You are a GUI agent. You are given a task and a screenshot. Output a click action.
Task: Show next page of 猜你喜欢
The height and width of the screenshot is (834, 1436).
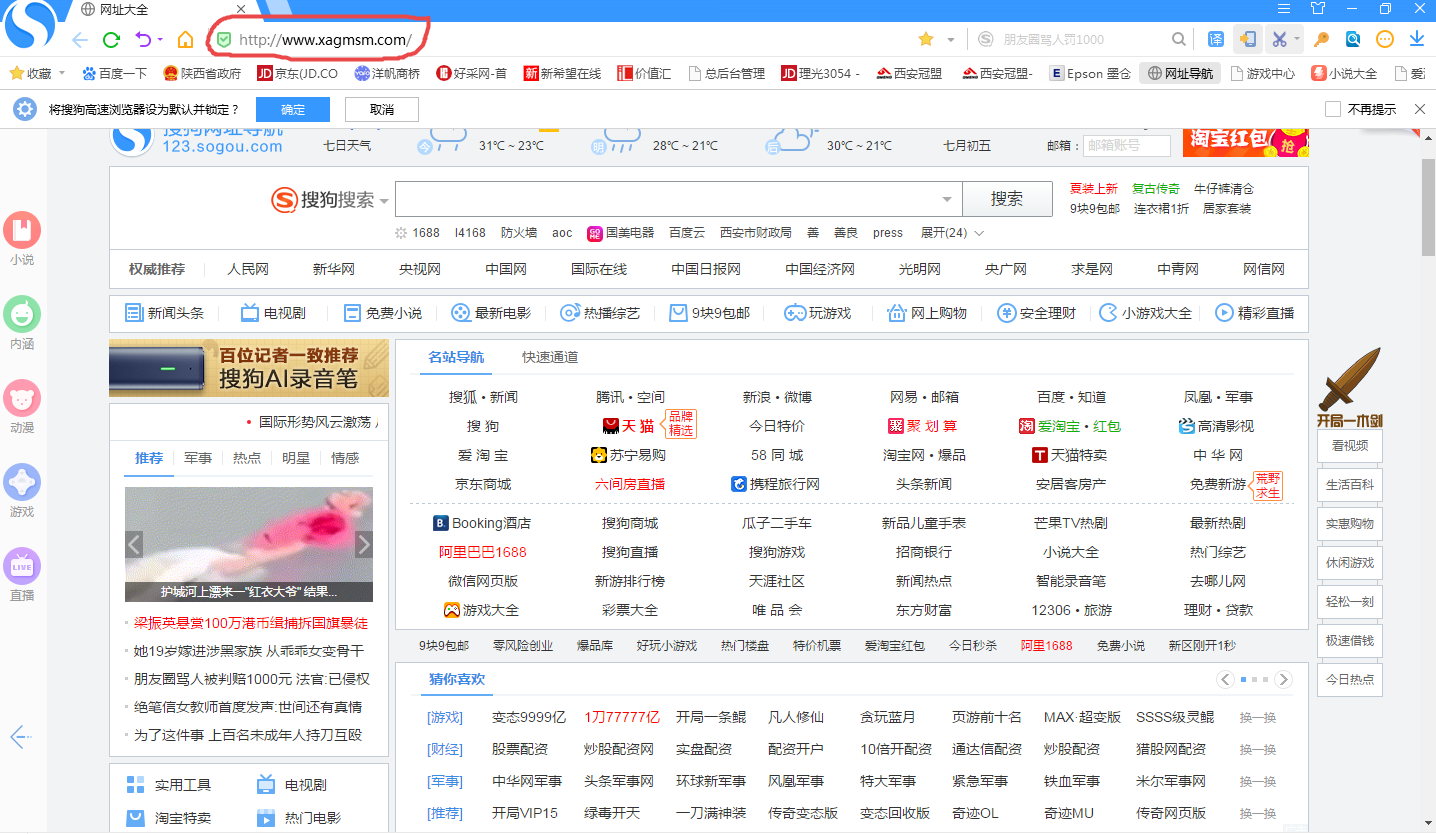(x=1284, y=680)
